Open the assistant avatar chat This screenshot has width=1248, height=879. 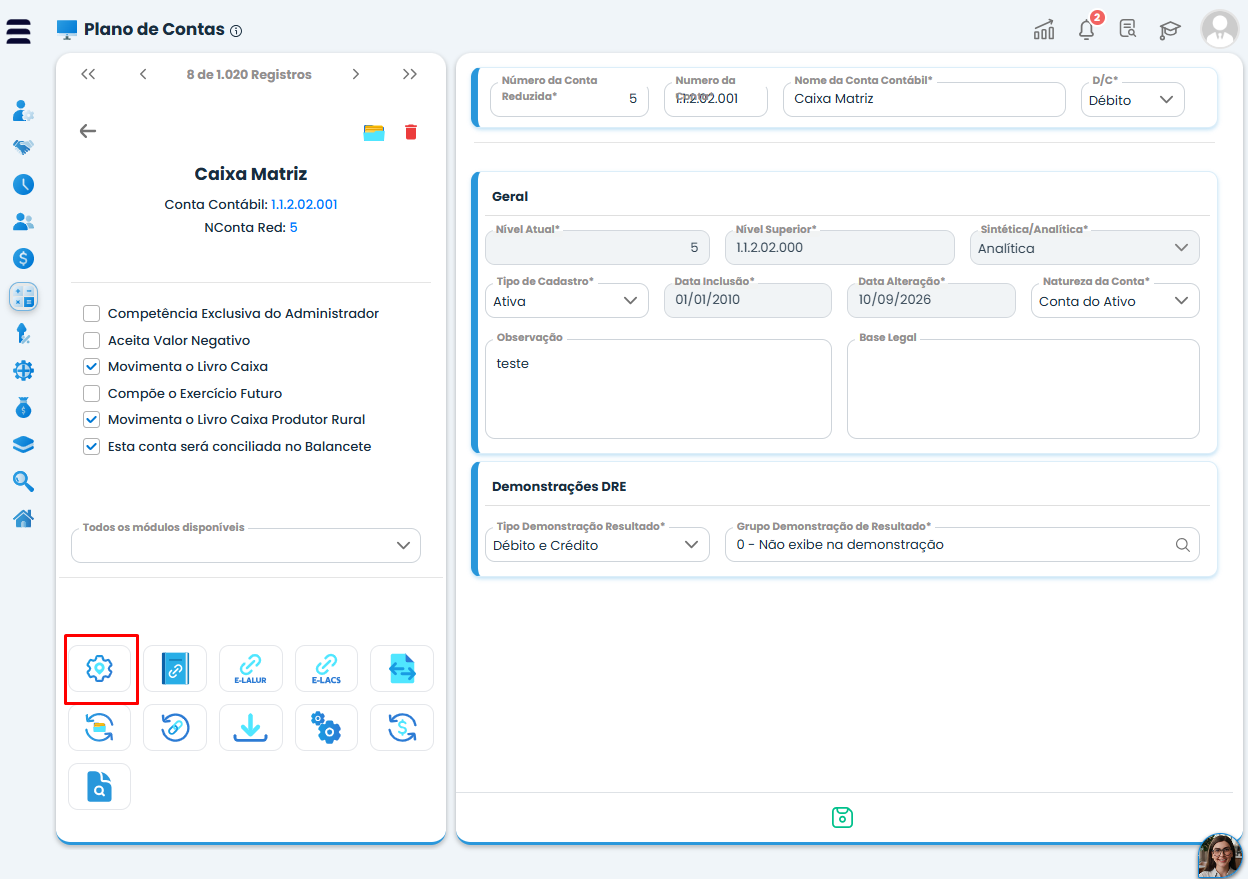(1220, 855)
